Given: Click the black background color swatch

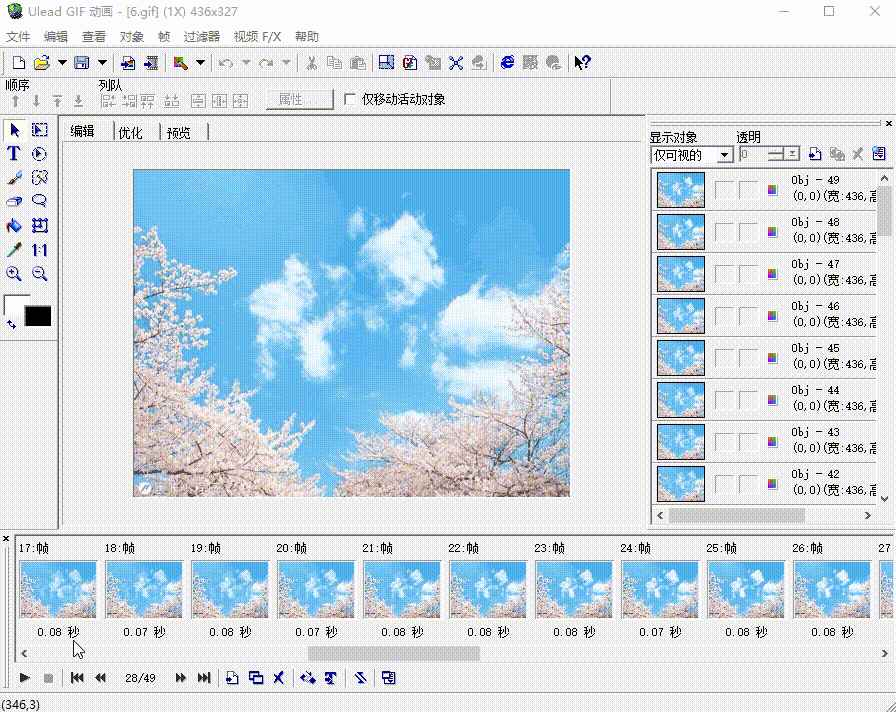Looking at the screenshot, I should (x=38, y=316).
